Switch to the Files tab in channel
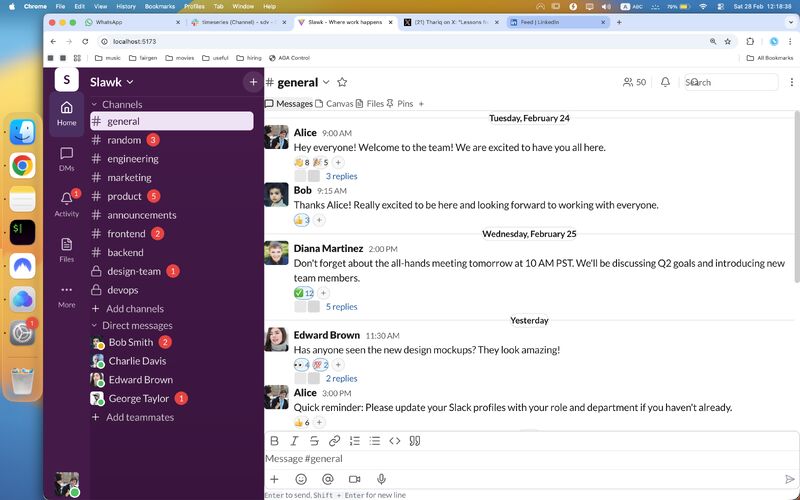The height and width of the screenshot is (500, 800). [369, 104]
